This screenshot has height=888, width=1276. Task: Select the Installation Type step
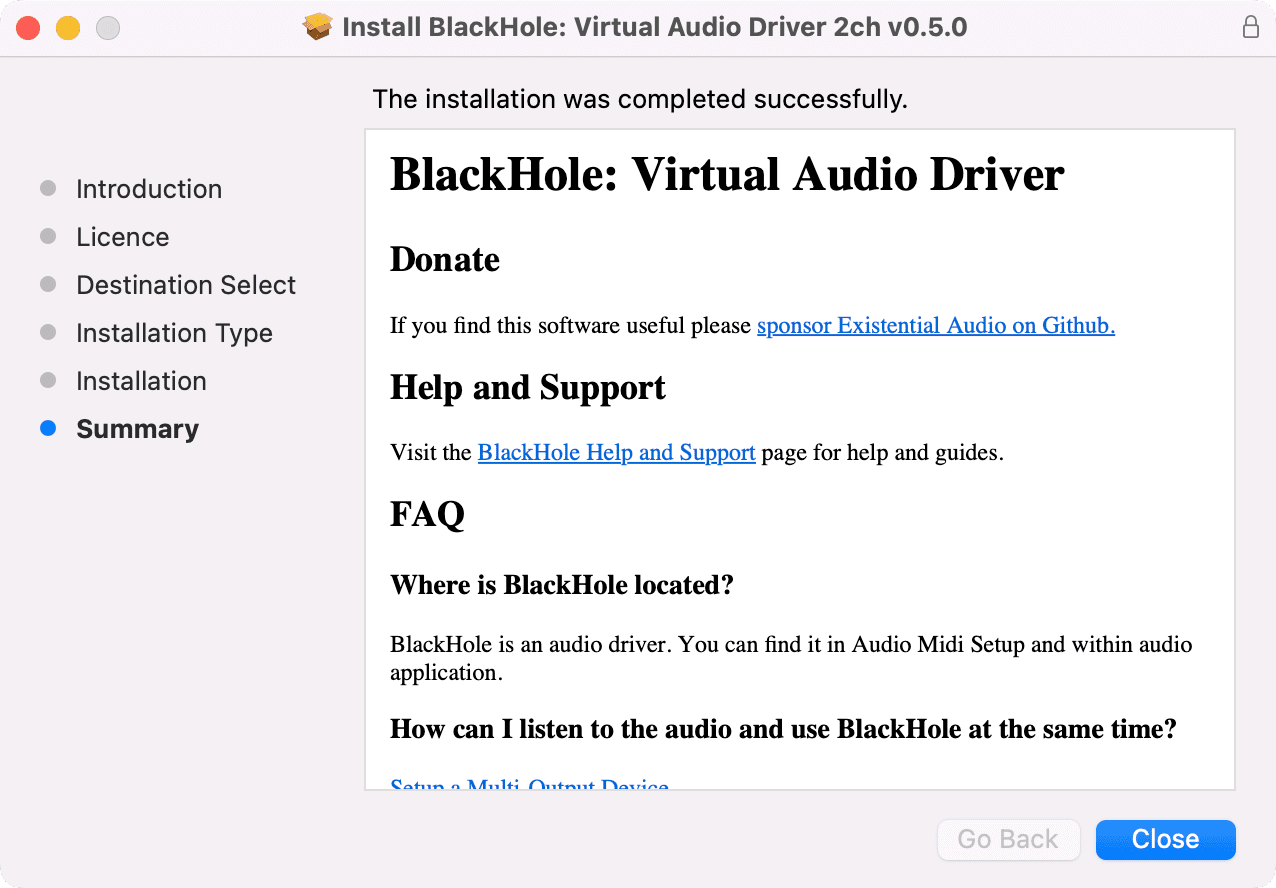174,333
